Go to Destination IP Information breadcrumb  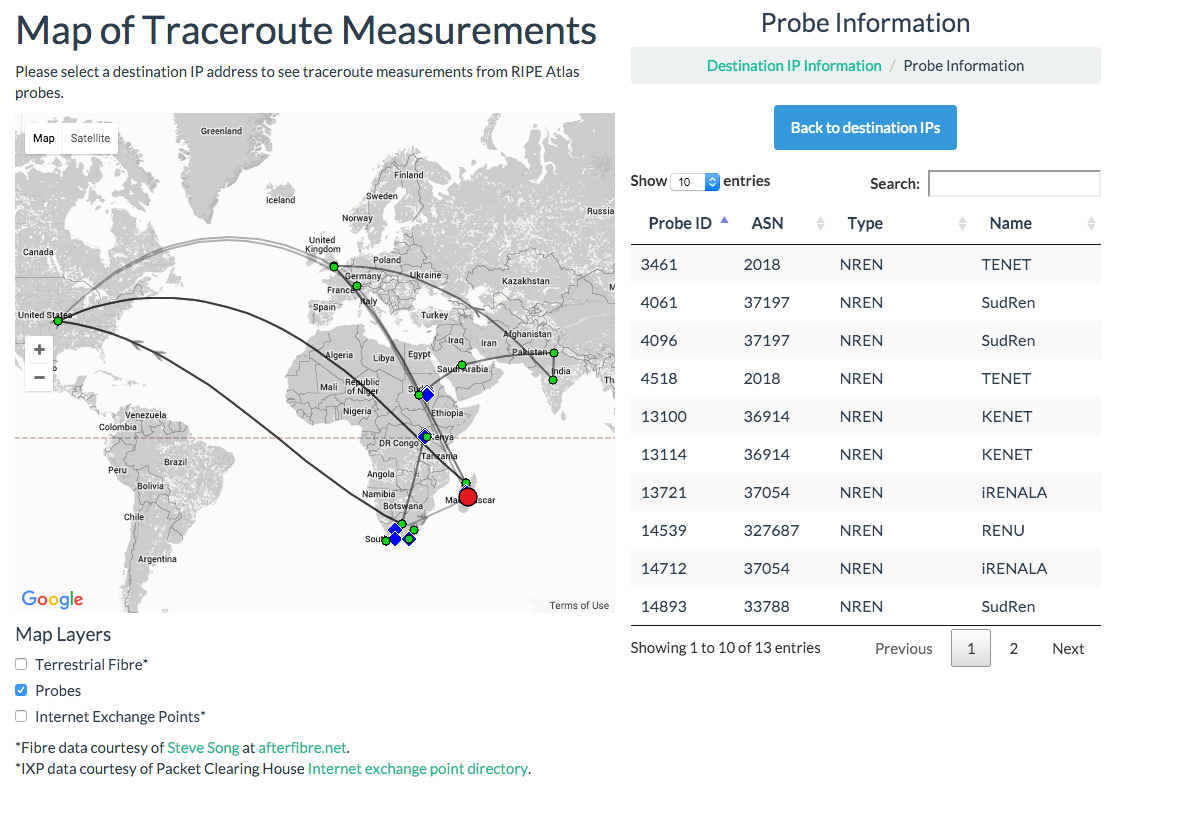794,66
